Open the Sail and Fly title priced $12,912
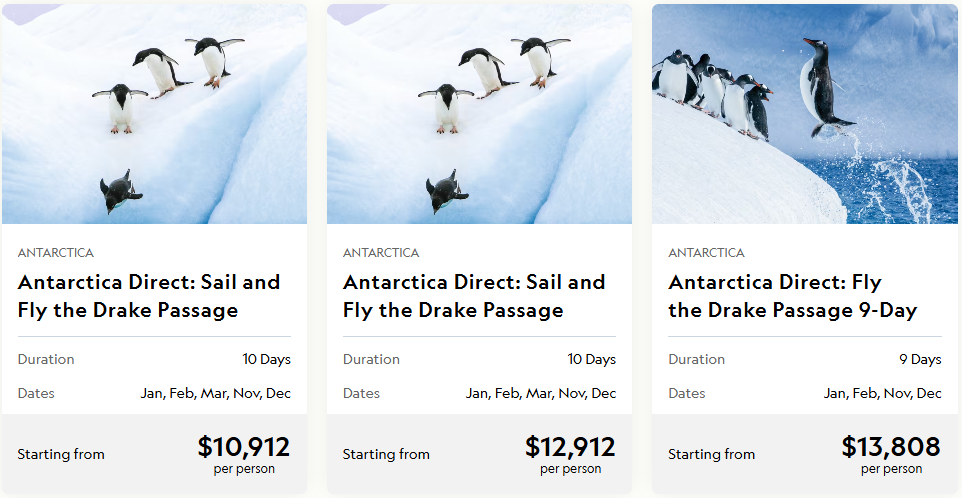Screen dimensions: 962x498 [x=474, y=296]
